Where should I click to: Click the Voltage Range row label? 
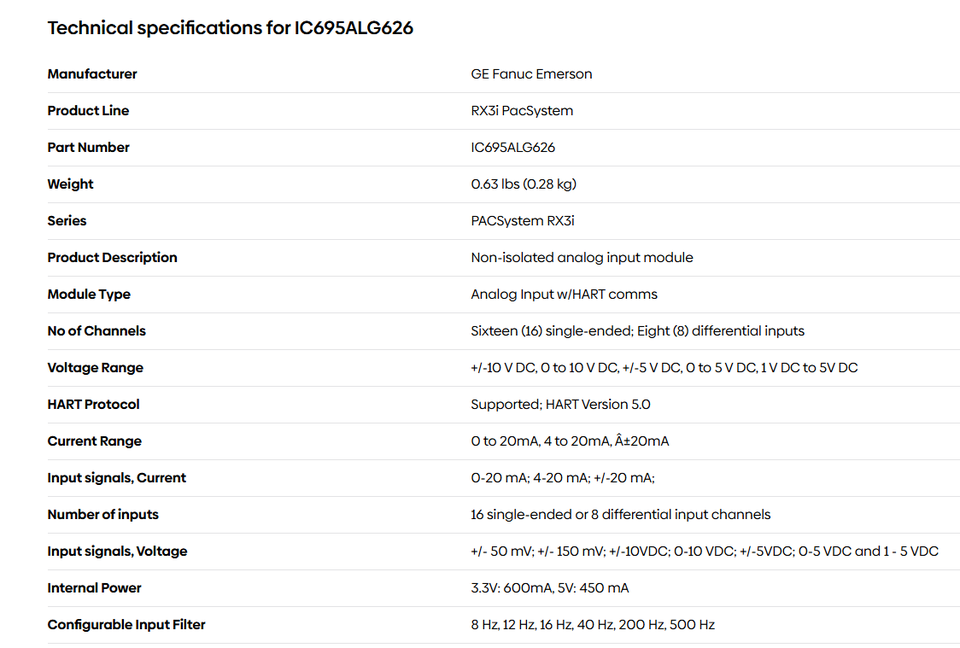tap(95, 368)
